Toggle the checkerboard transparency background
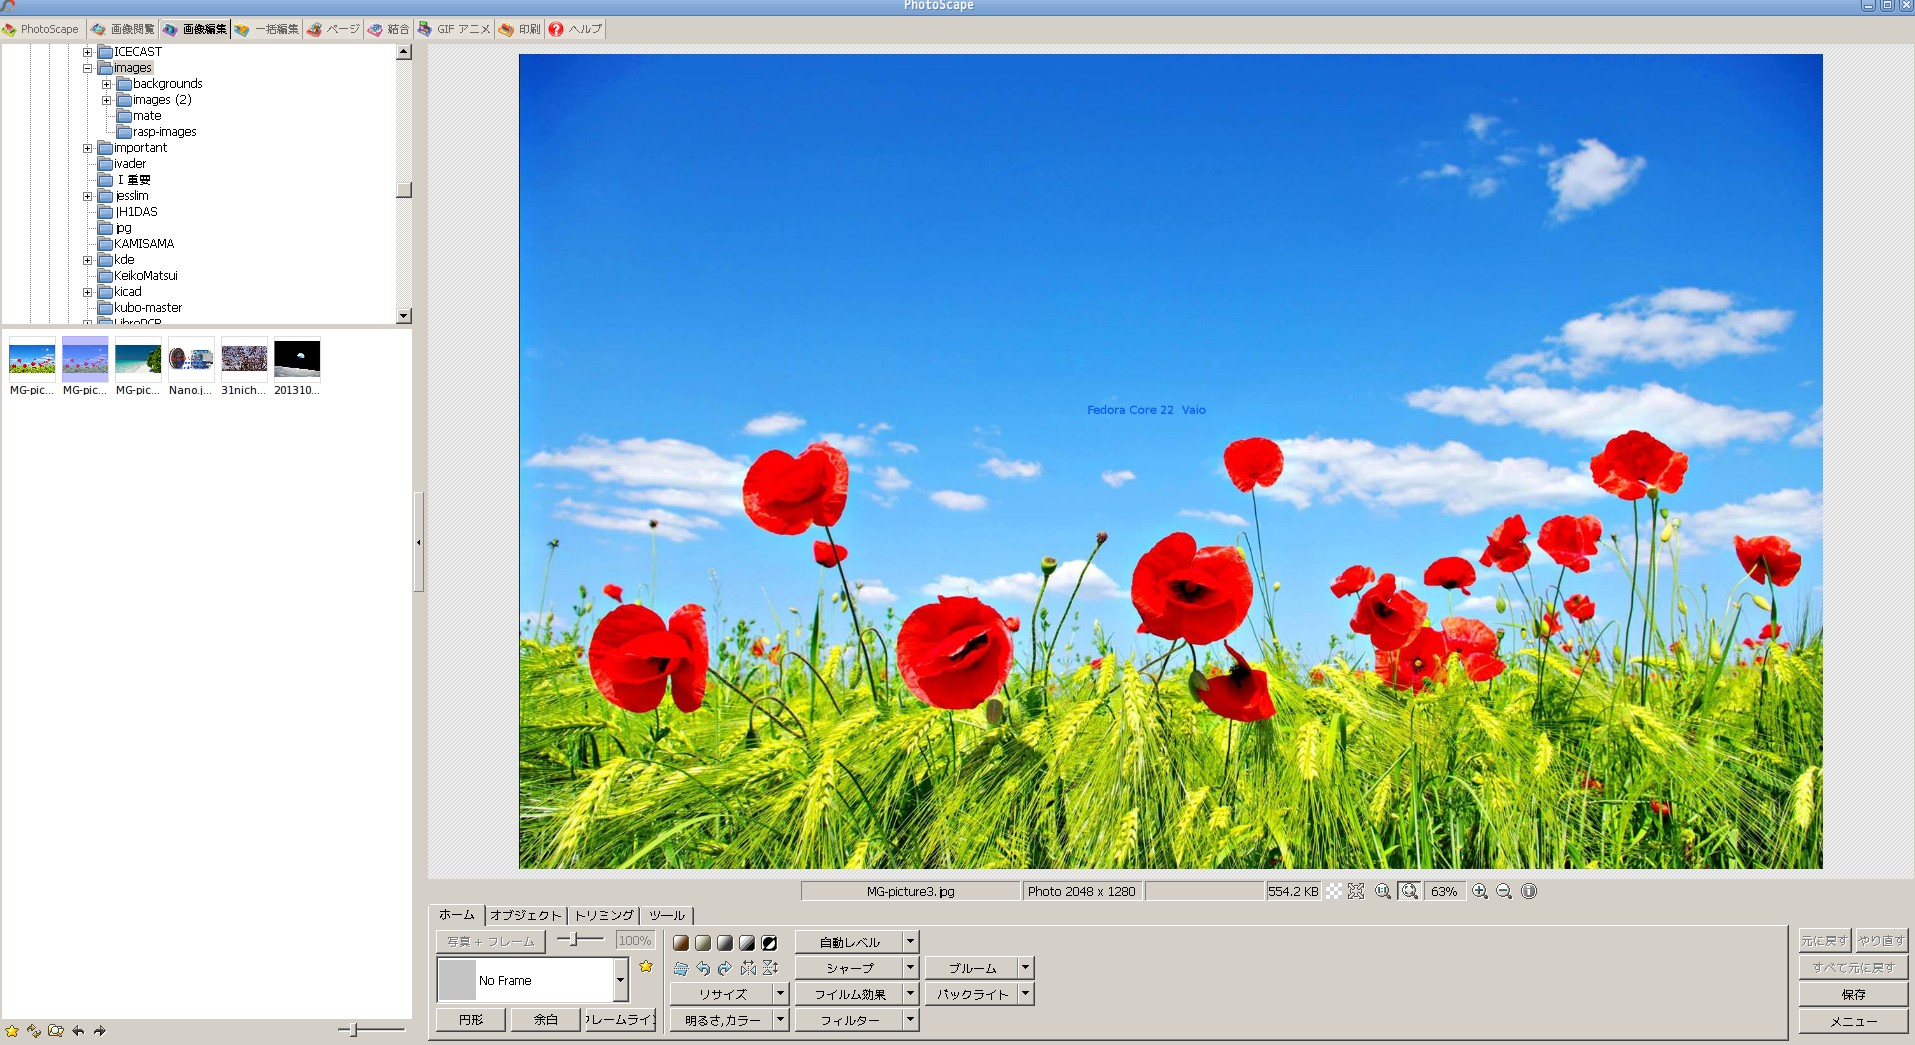Viewport: 1915px width, 1045px height. tap(1334, 891)
